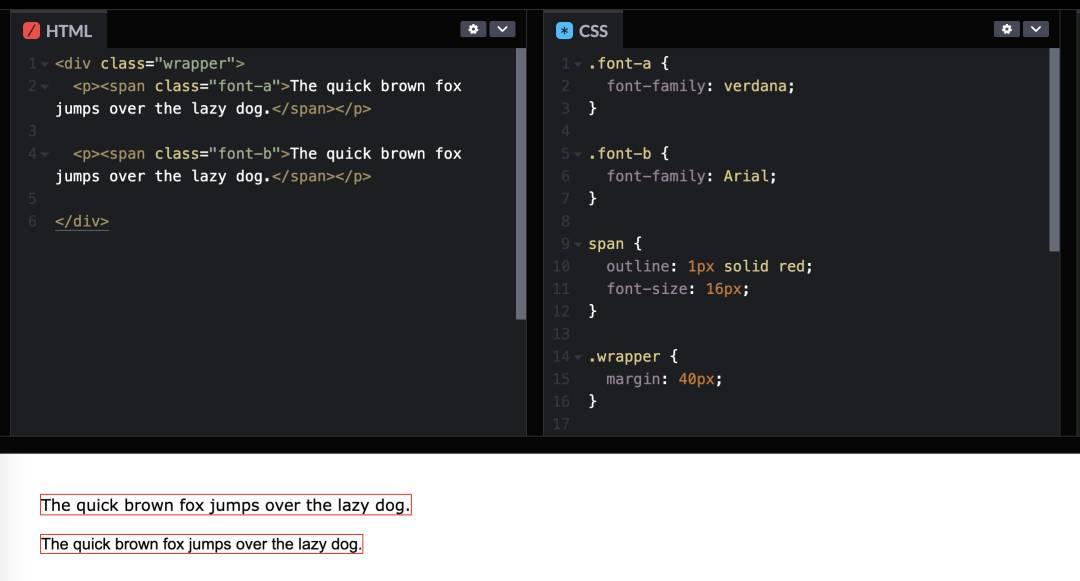The height and width of the screenshot is (581, 1080).
Task: Collapse the div wrapper fold arrow on HTML line 1
Action: [45, 64]
